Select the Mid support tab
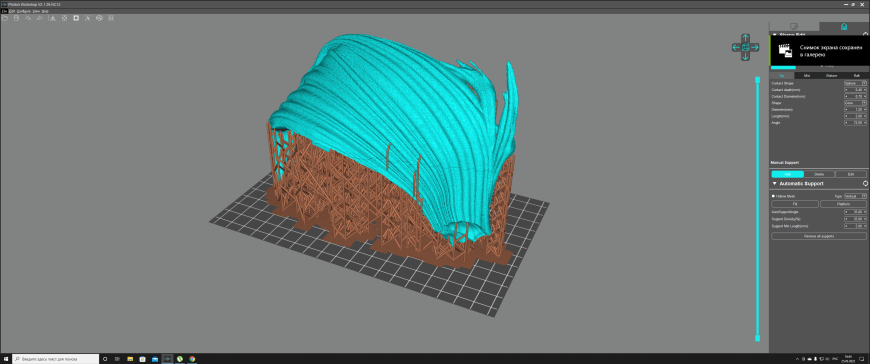Viewport: 870px width, 364px height. click(807, 75)
